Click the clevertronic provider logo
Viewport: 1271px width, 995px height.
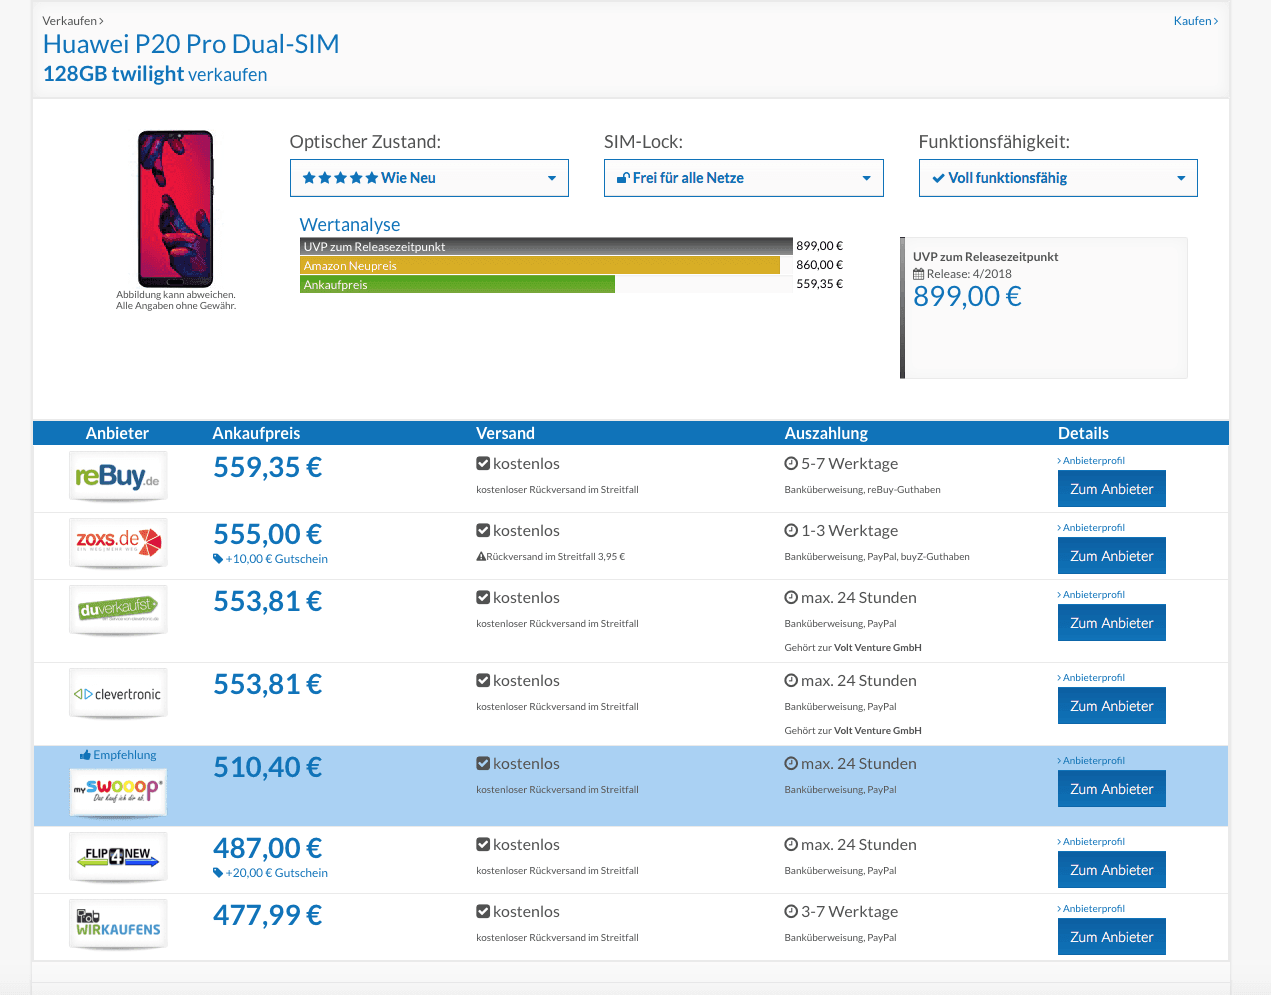point(118,693)
